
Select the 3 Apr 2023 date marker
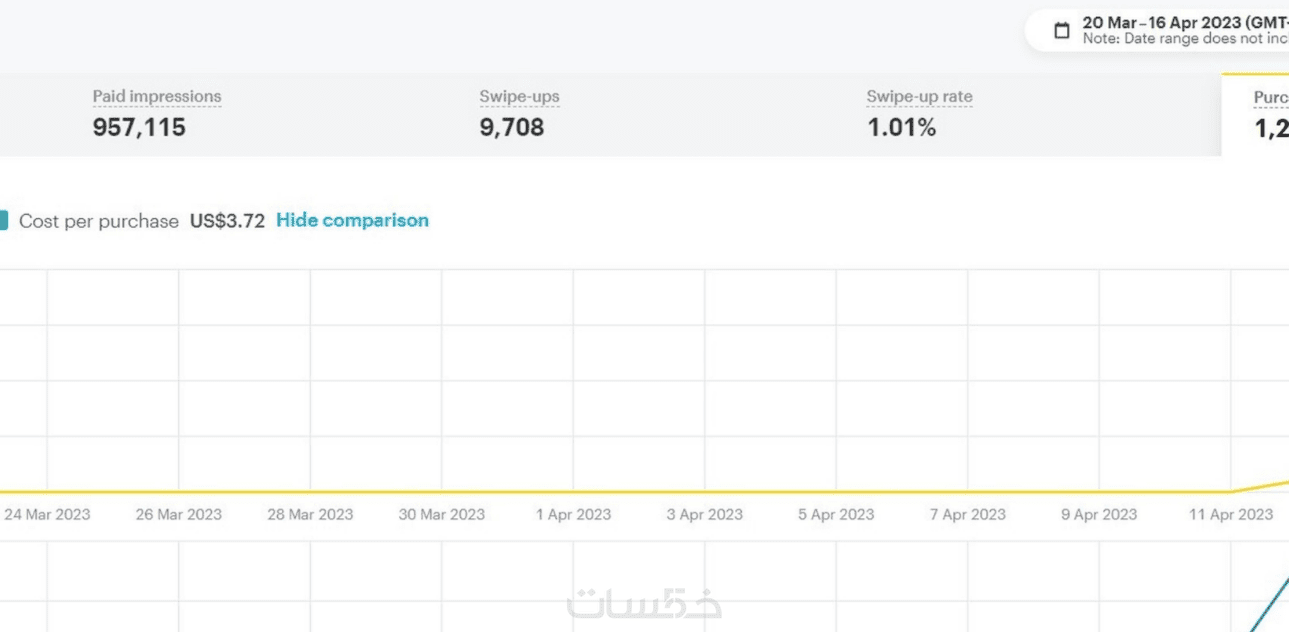coord(705,515)
